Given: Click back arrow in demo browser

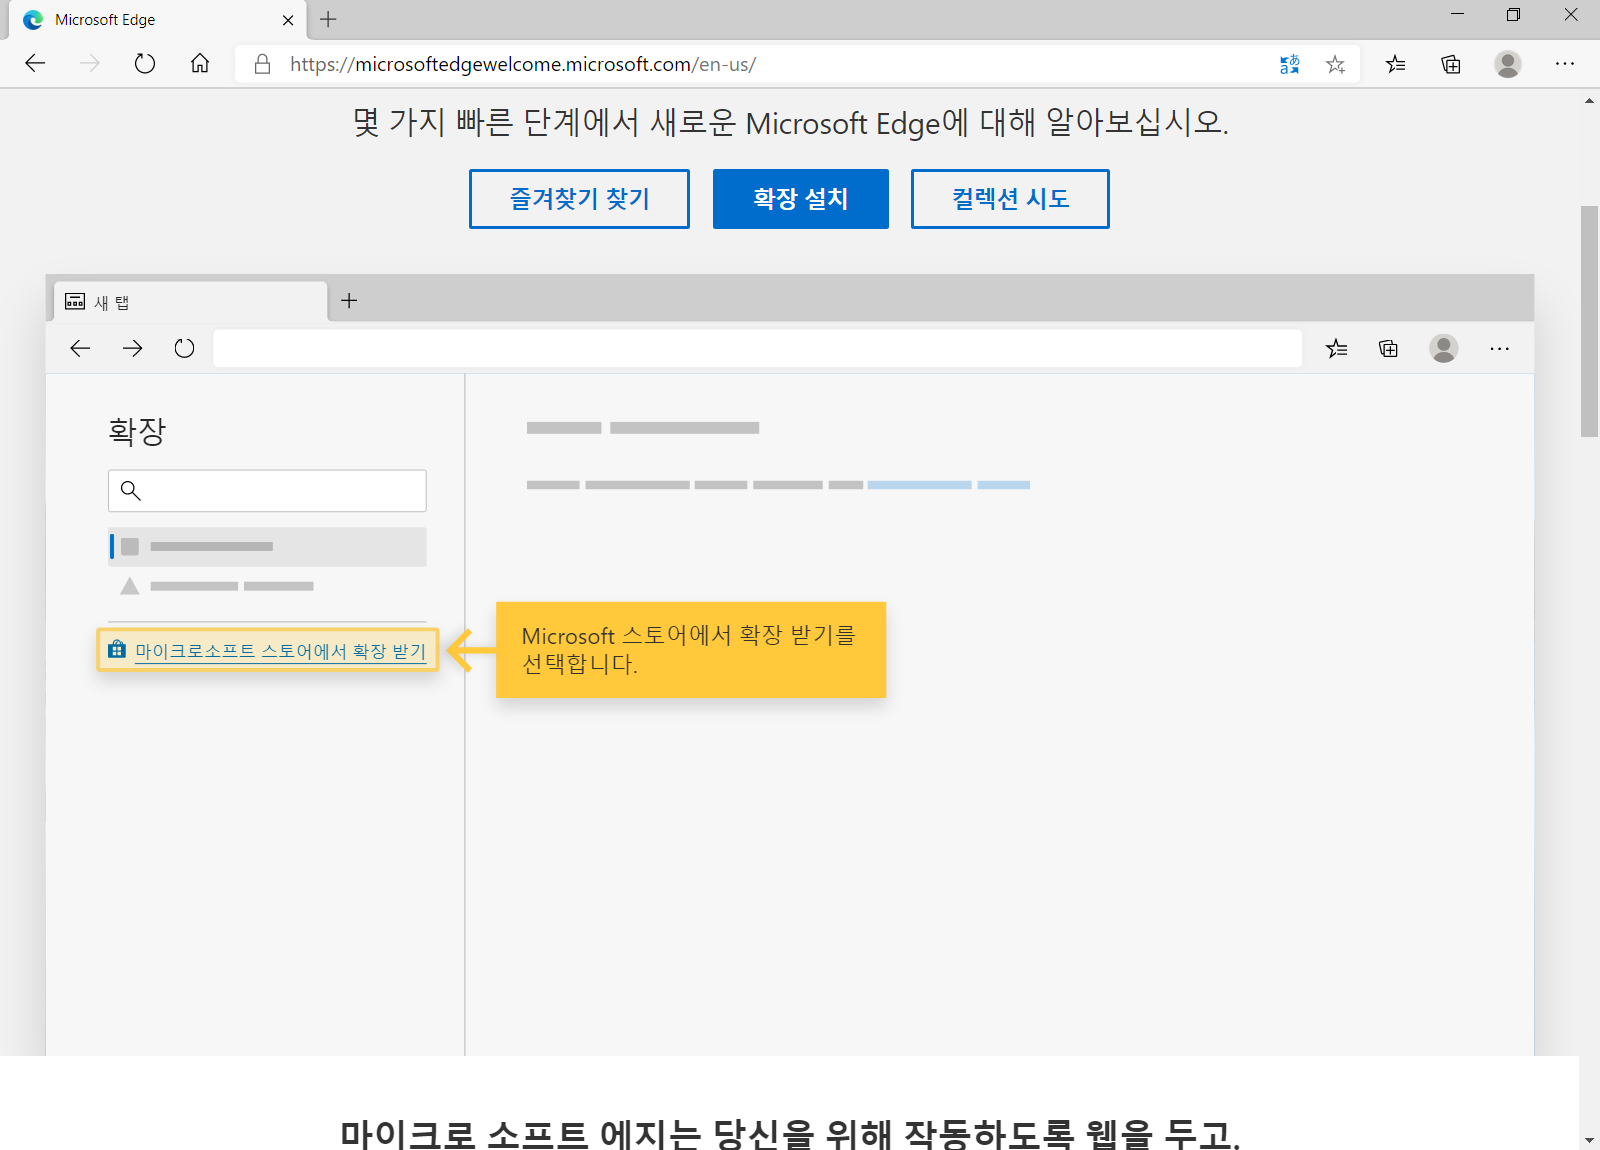Looking at the screenshot, I should point(80,348).
